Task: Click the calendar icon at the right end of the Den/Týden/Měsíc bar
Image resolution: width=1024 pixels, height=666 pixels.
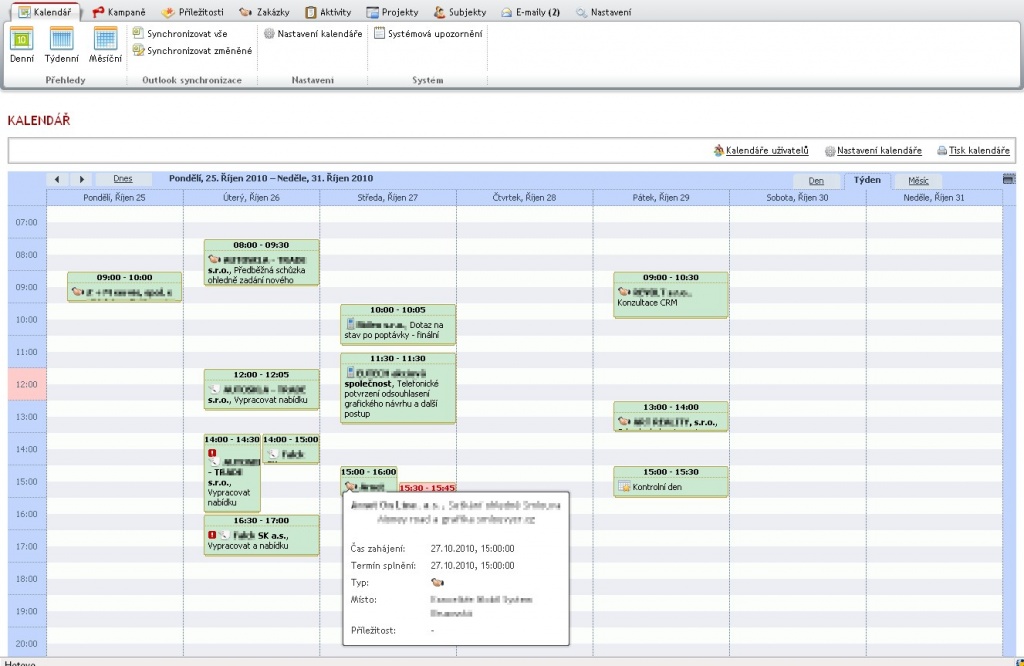Action: click(x=1009, y=179)
